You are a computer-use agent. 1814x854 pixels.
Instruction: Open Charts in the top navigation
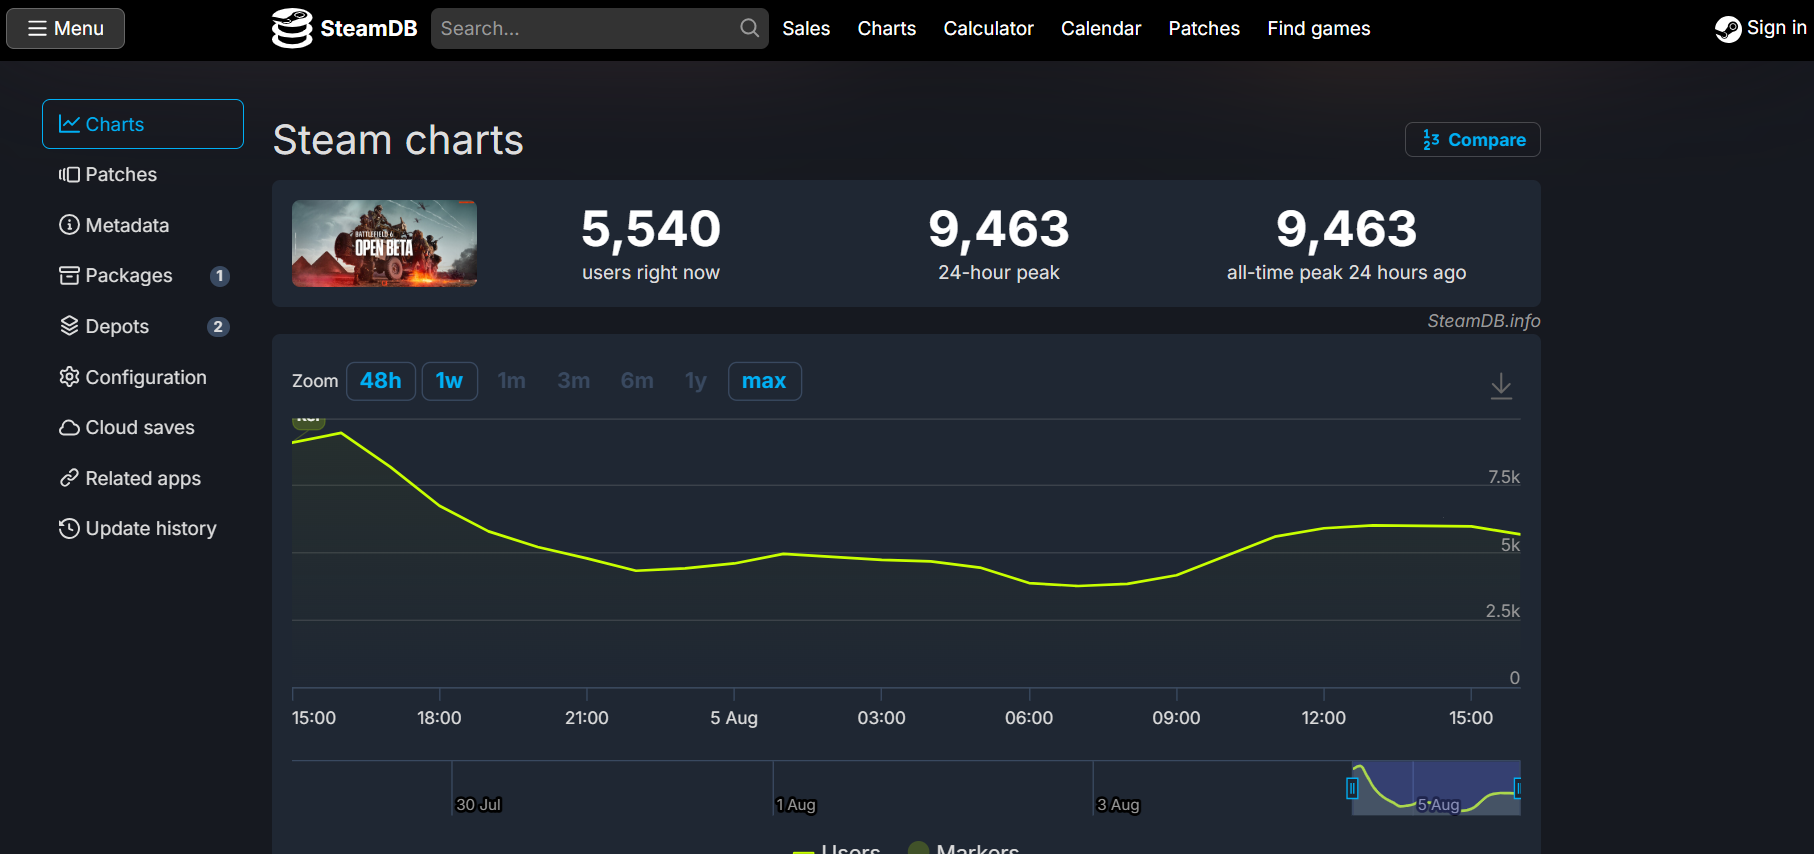click(x=887, y=28)
